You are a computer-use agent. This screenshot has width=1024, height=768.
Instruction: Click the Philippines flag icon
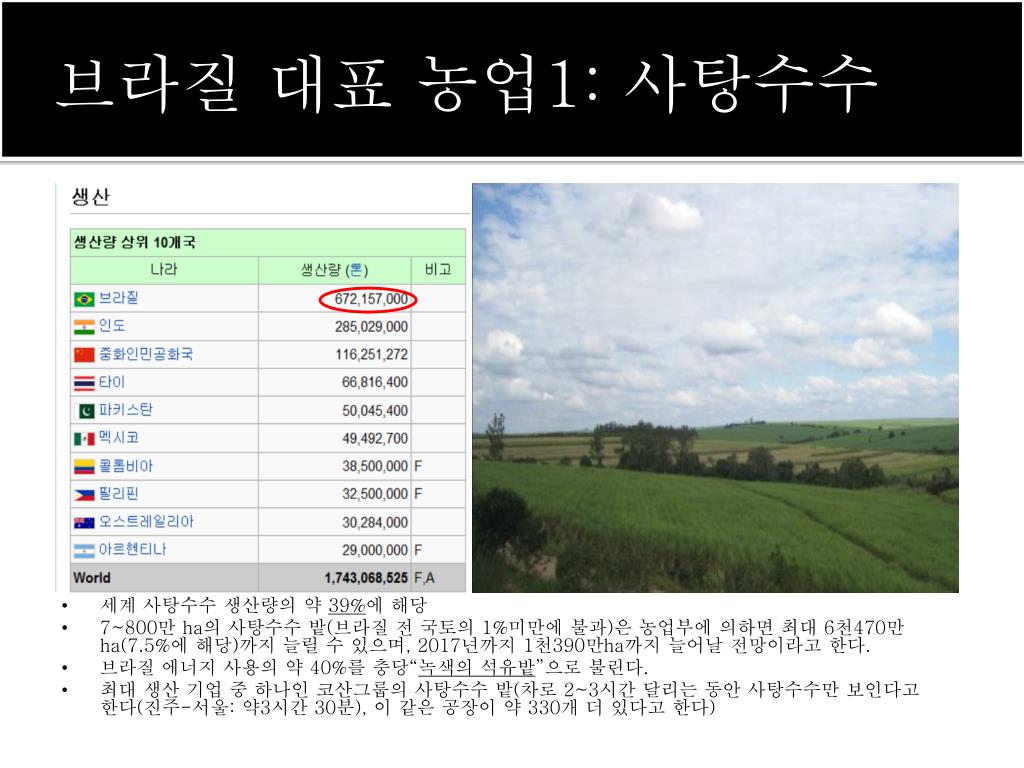pyautogui.click(x=84, y=495)
